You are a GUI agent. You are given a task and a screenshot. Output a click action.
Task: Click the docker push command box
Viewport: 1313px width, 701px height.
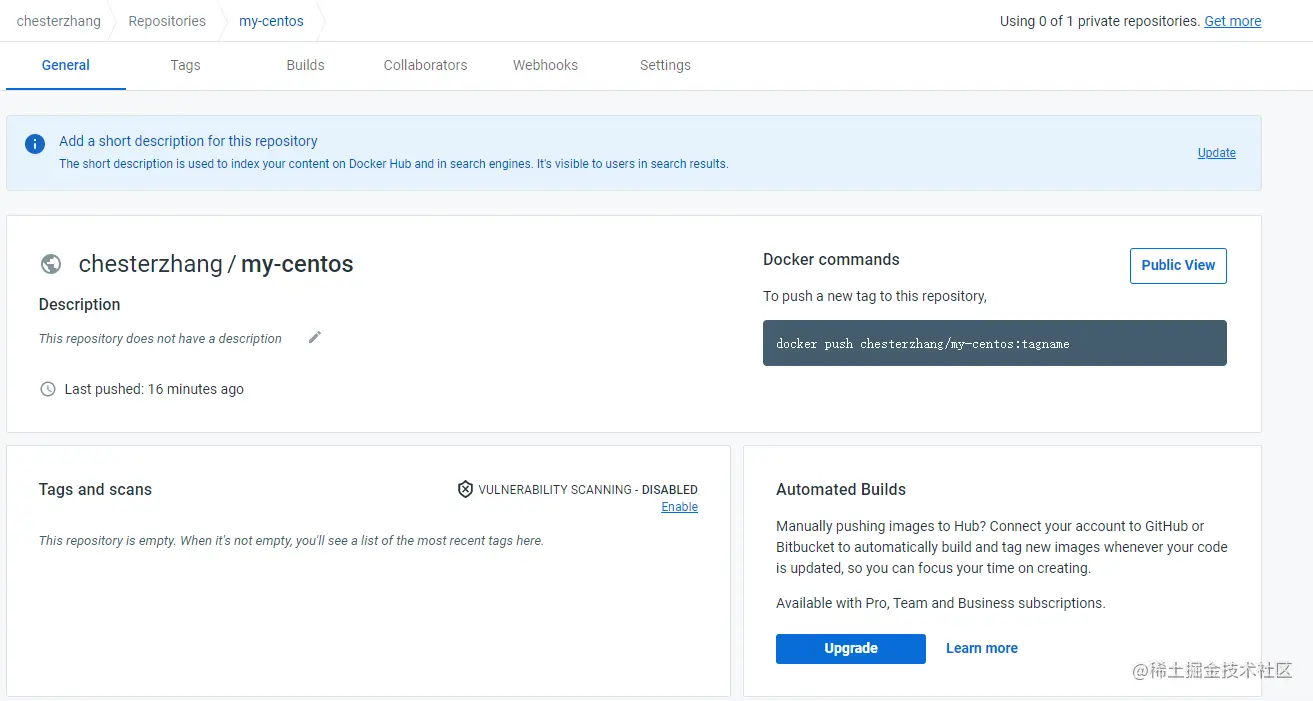pos(995,343)
